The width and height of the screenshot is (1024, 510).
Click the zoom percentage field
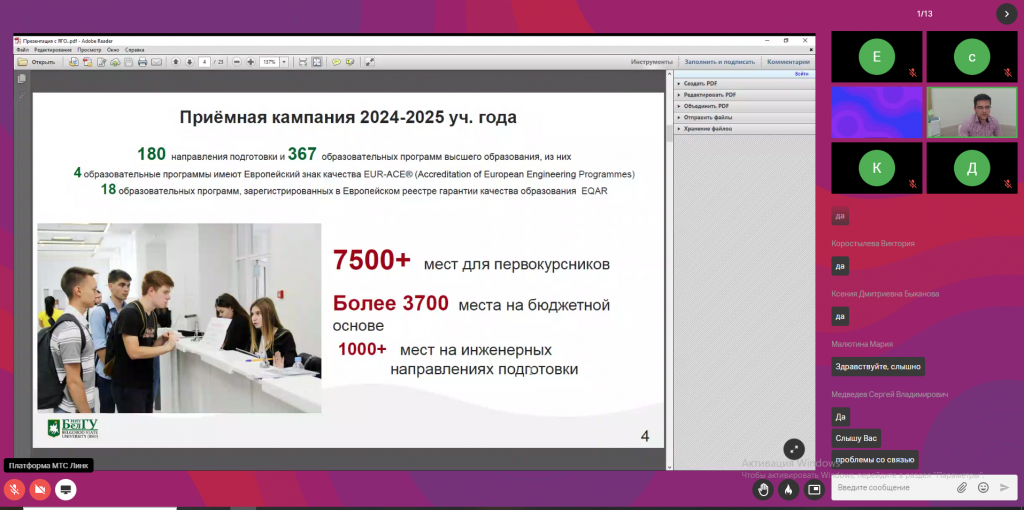[269, 62]
